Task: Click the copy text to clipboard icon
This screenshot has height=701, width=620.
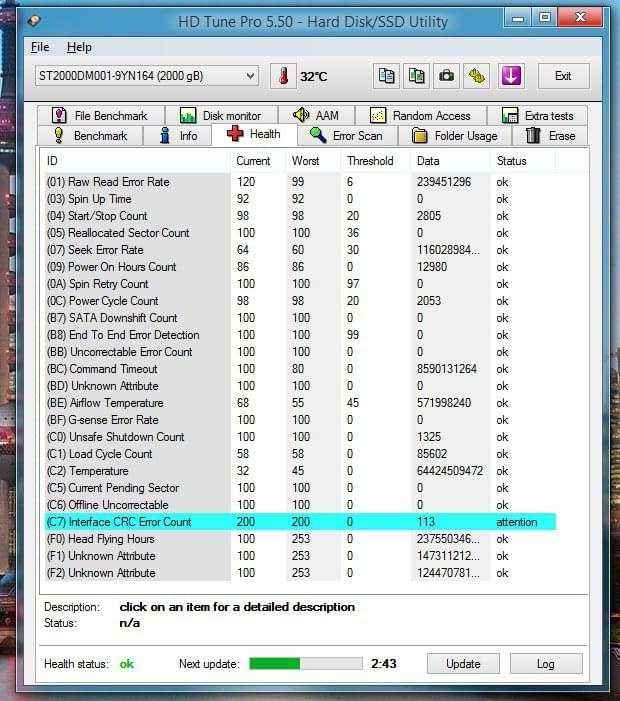Action: [x=387, y=76]
